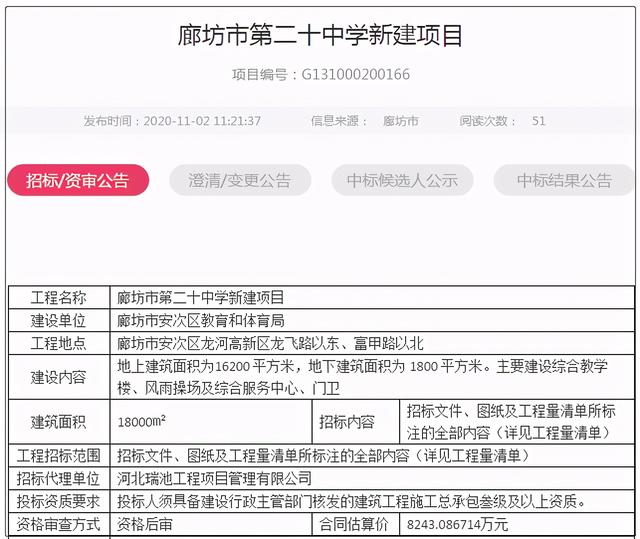Click the 工程地点 label cell
The image size is (640, 539).
click(59, 343)
